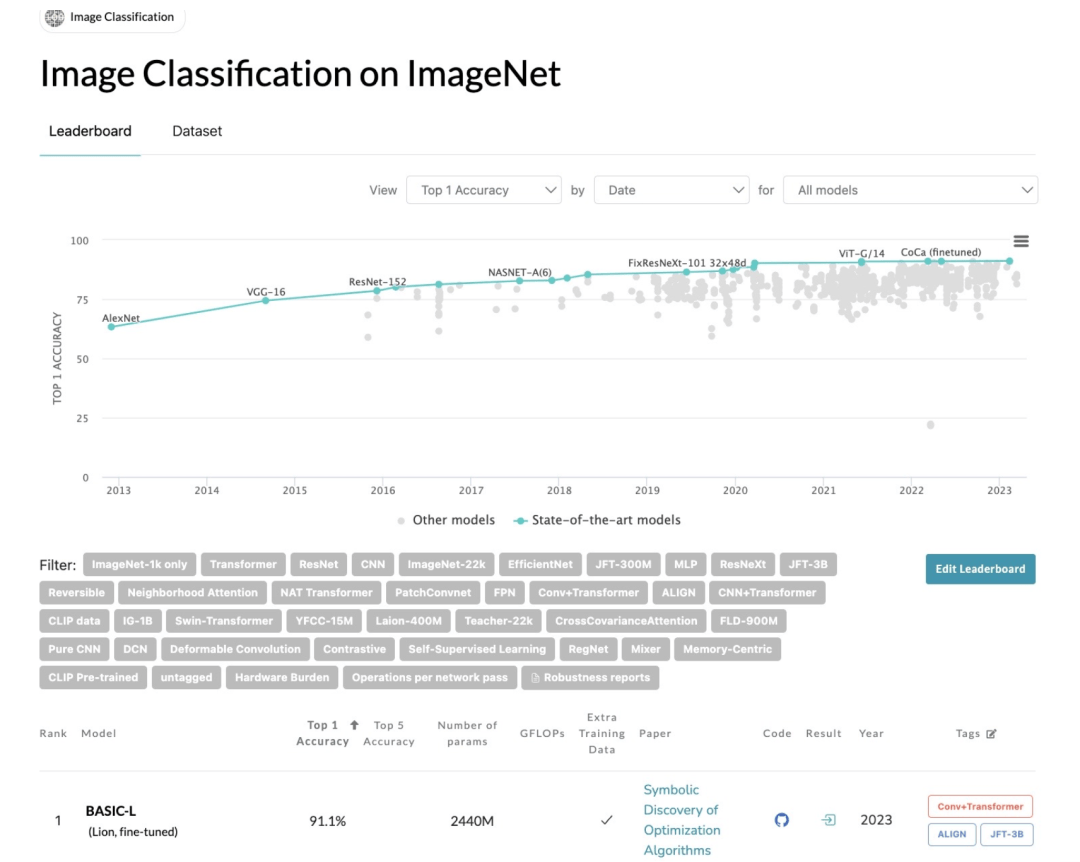Viewport: 1080px width, 862px height.
Task: Click the Image Classification brain icon
Action: click(54, 17)
